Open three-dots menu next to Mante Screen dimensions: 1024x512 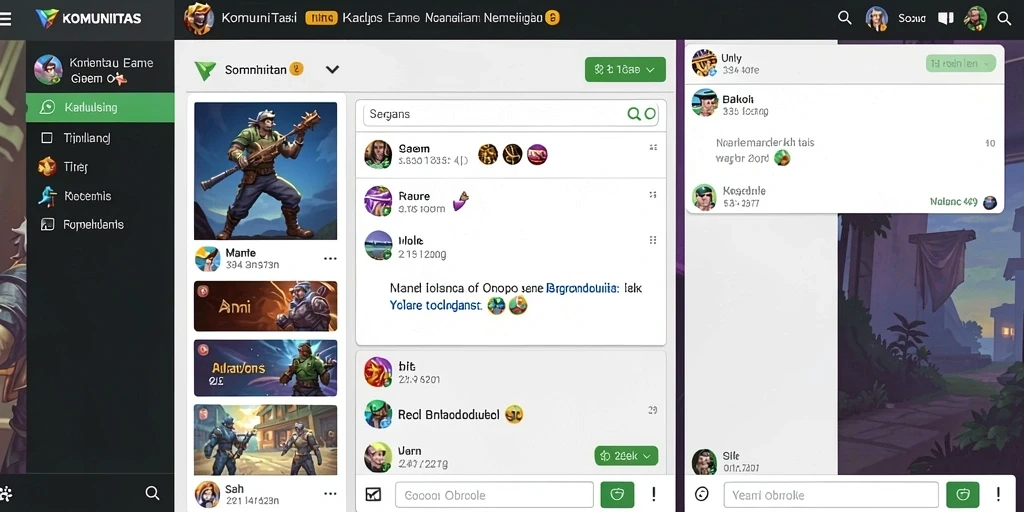[x=330, y=259]
